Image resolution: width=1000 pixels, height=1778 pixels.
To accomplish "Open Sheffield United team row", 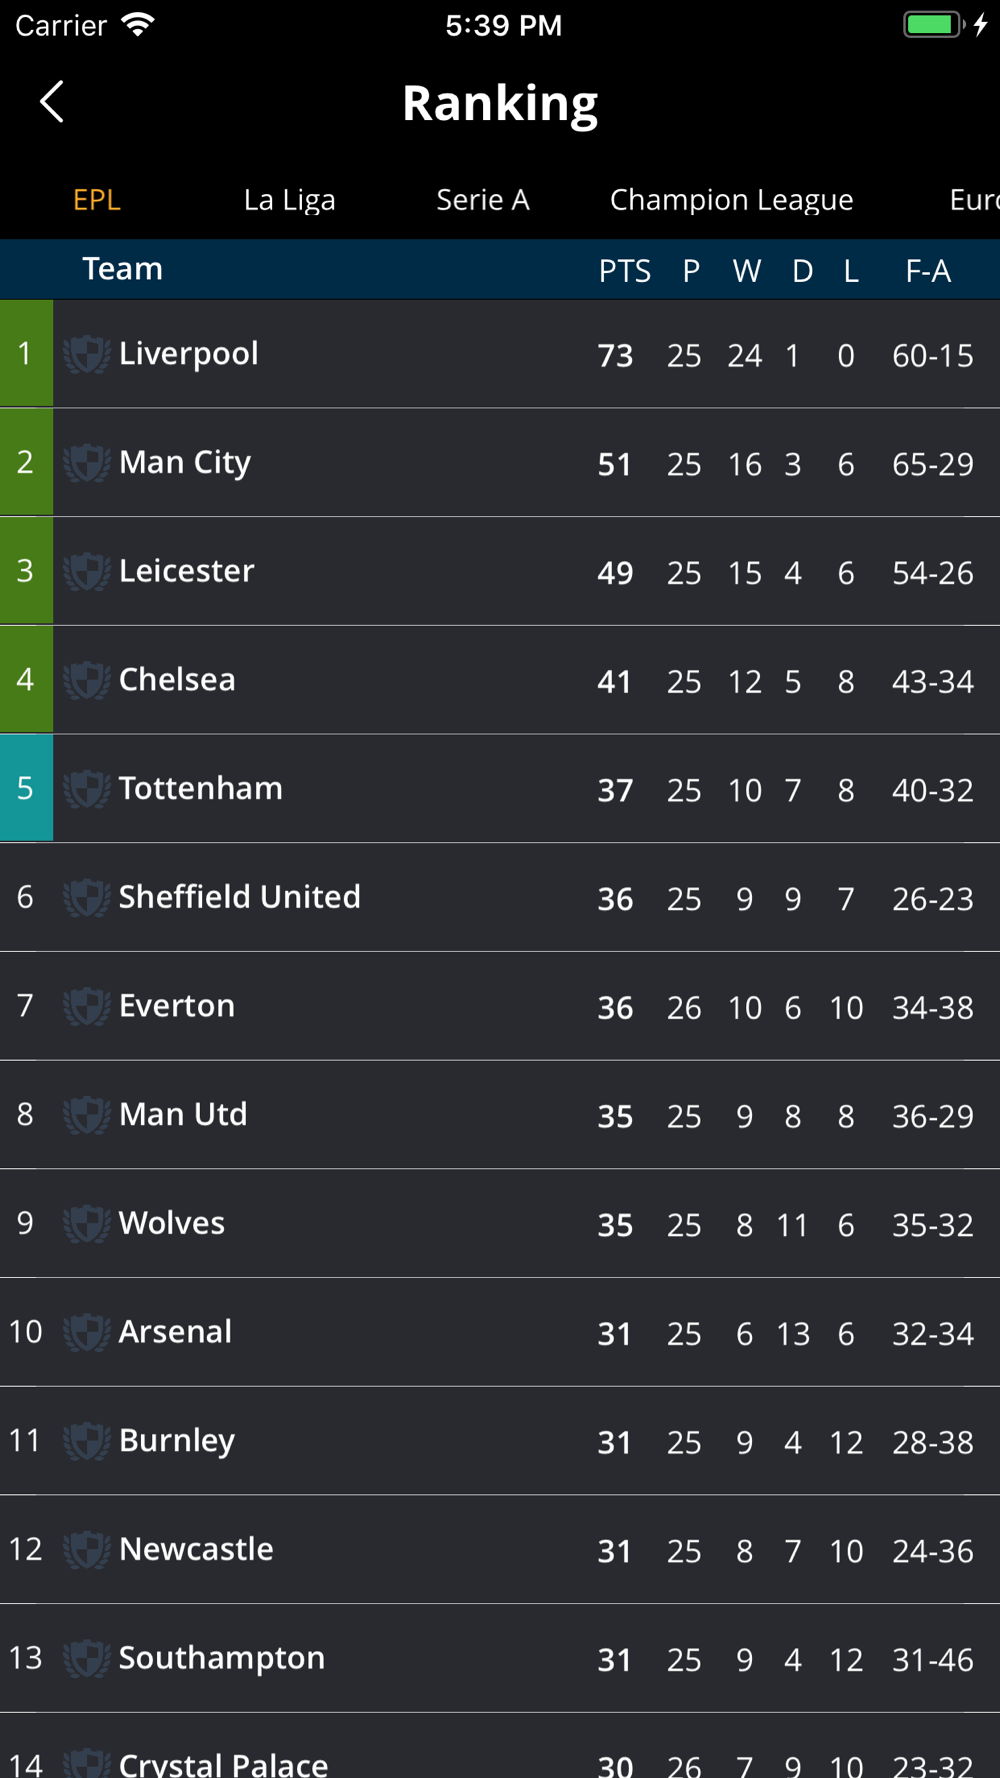I will click(x=500, y=897).
